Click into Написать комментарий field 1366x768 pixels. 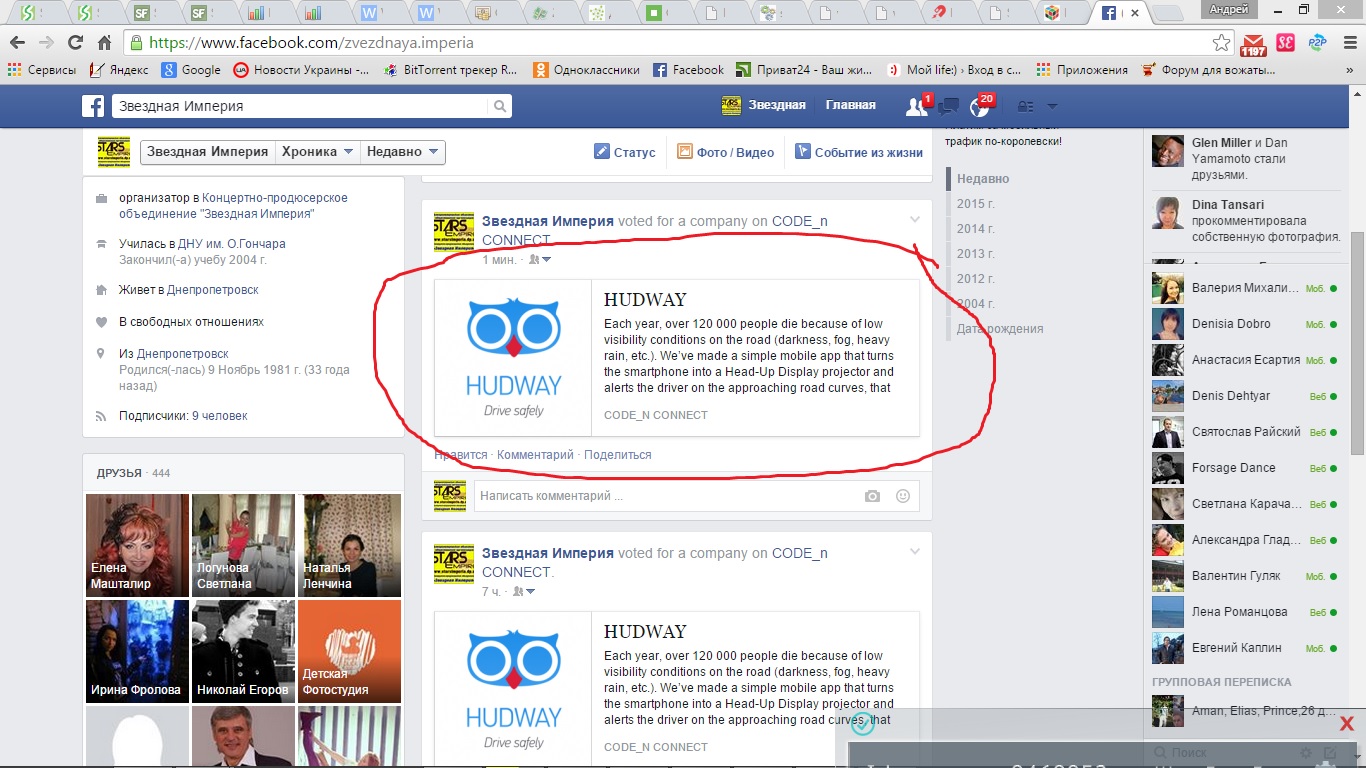(x=696, y=496)
